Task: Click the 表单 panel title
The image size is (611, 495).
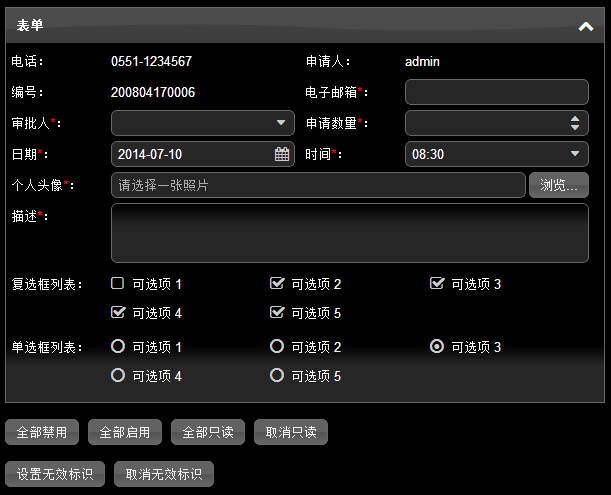Action: pos(30,25)
